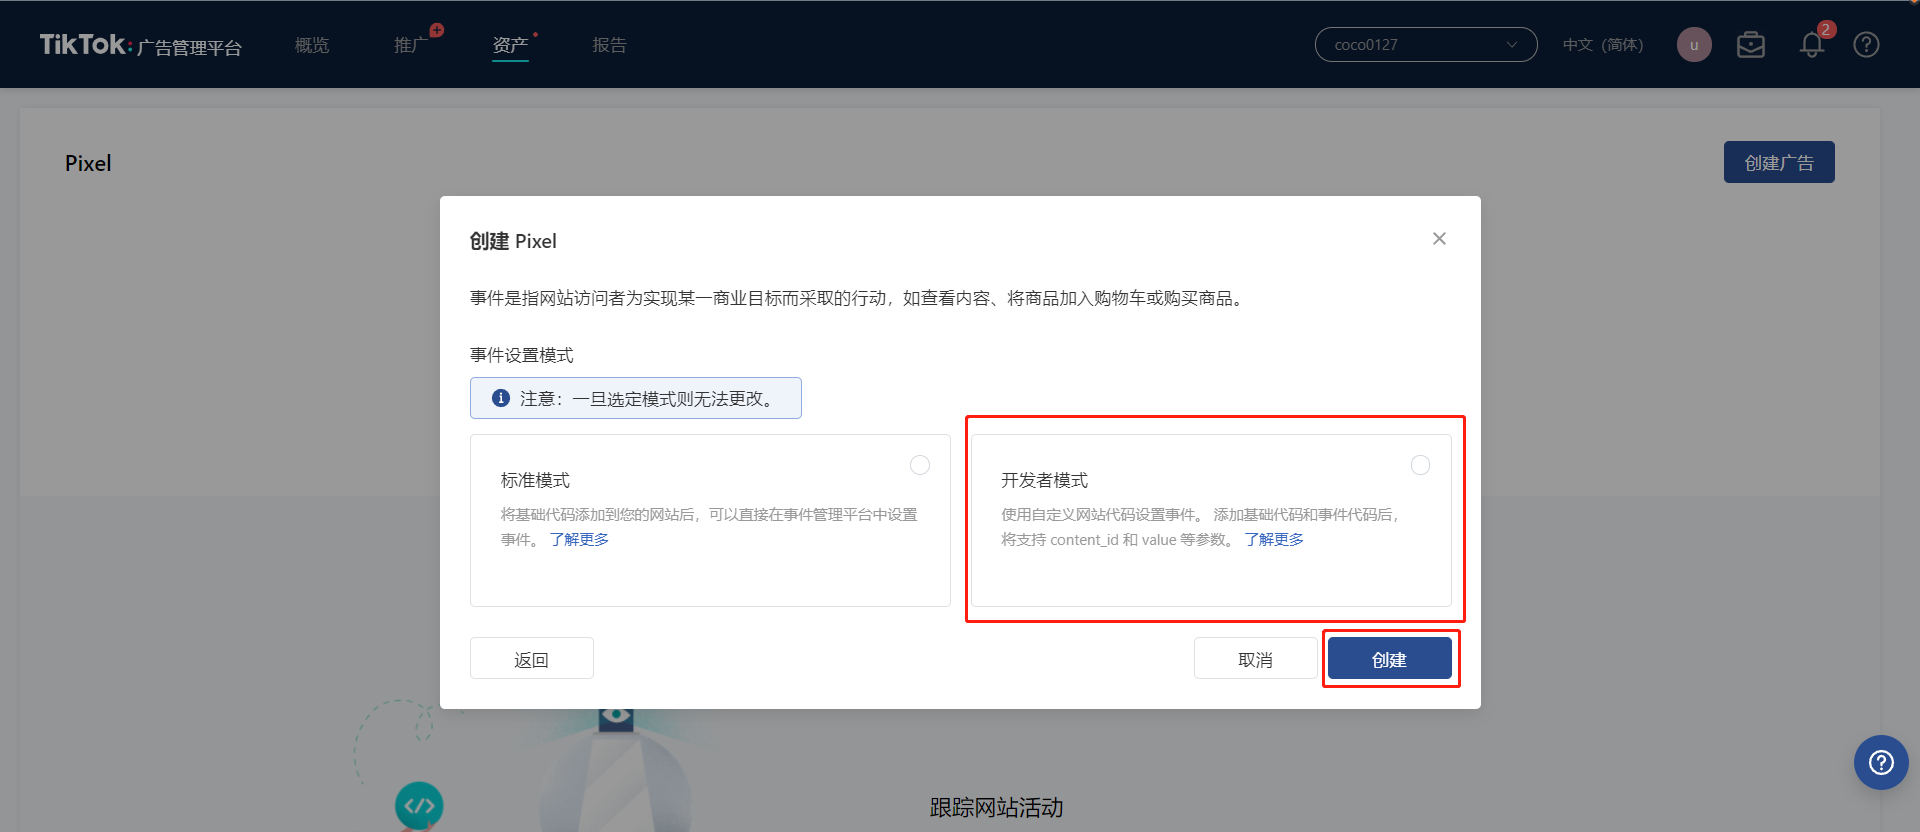Open the 资产 assets tab
1920x832 pixels.
510,45
